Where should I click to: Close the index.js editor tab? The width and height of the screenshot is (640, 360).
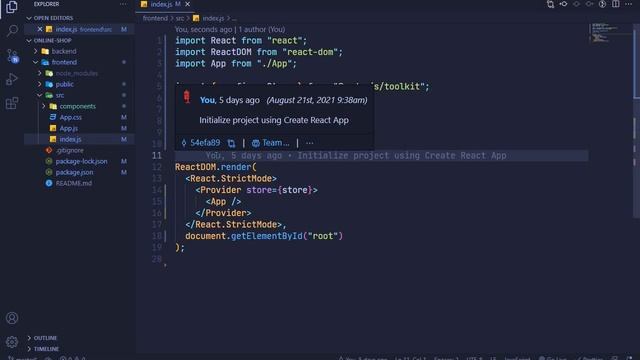187,4
